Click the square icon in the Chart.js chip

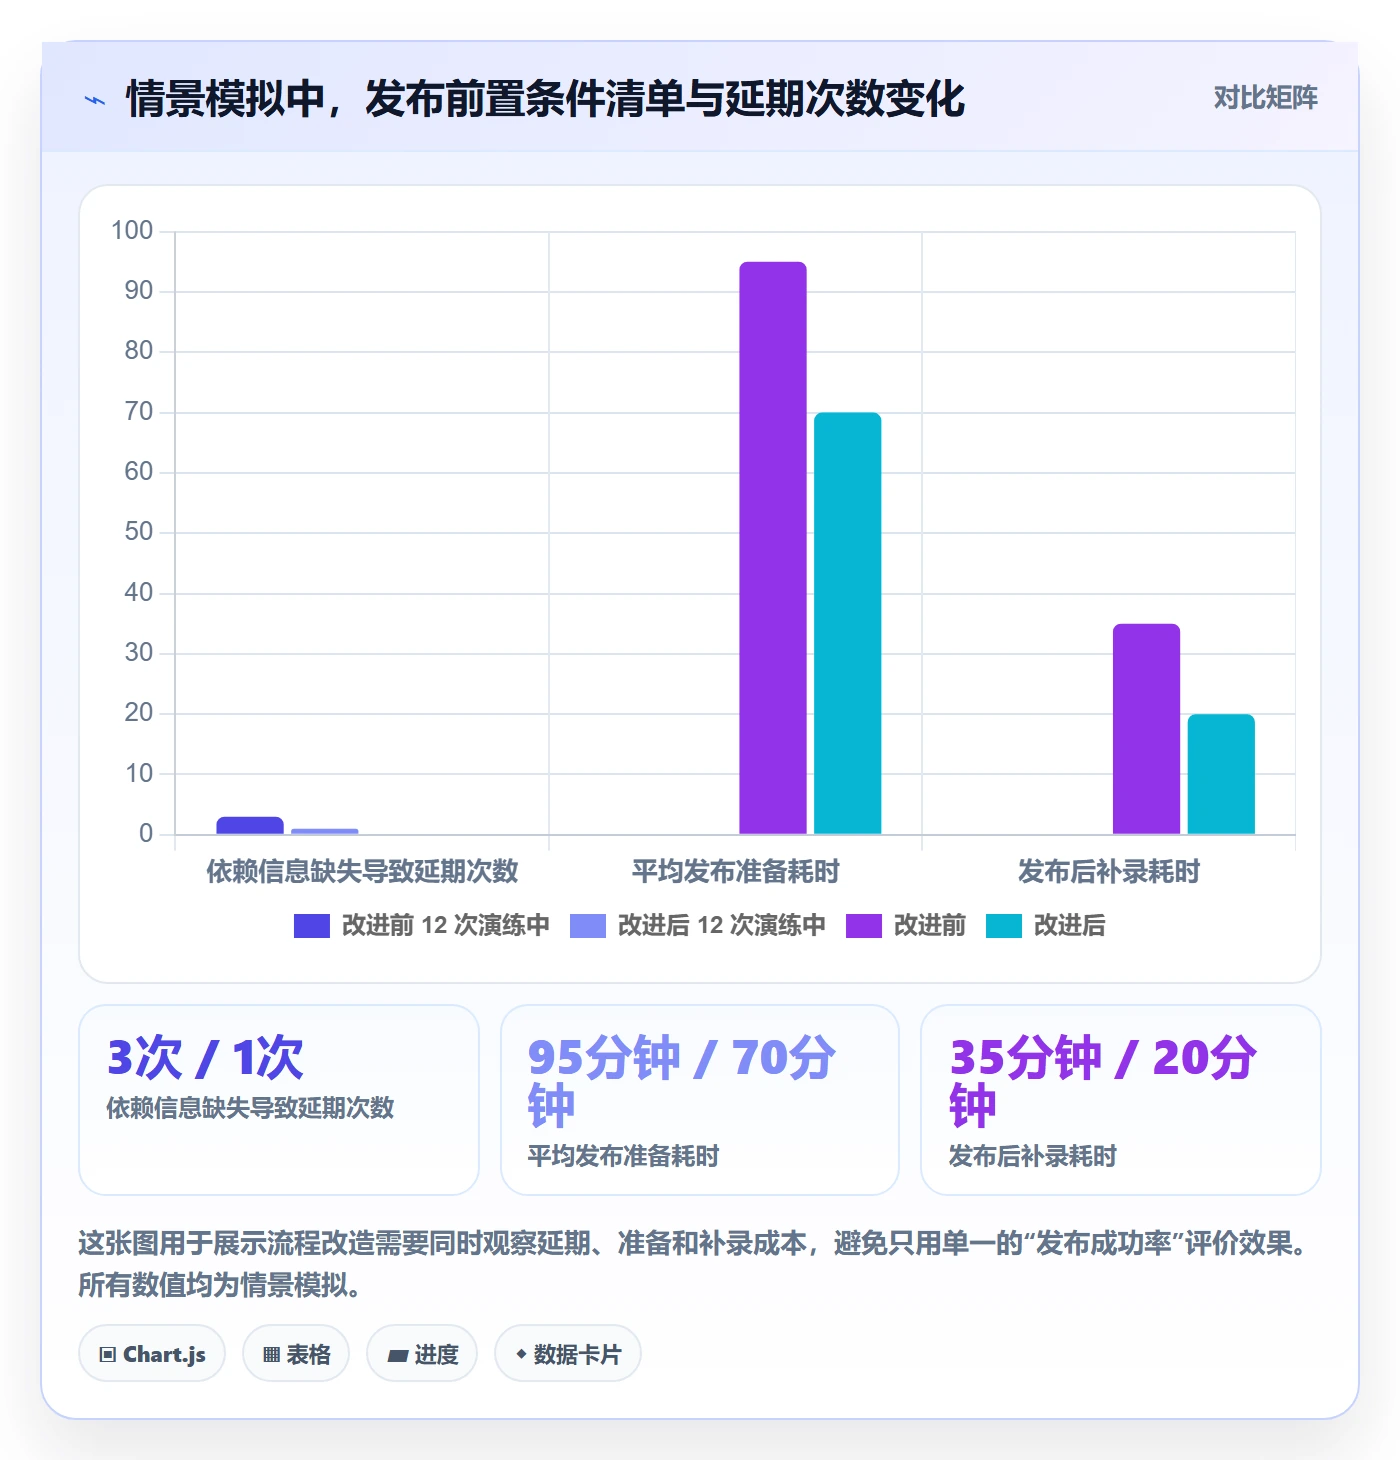tap(108, 1355)
